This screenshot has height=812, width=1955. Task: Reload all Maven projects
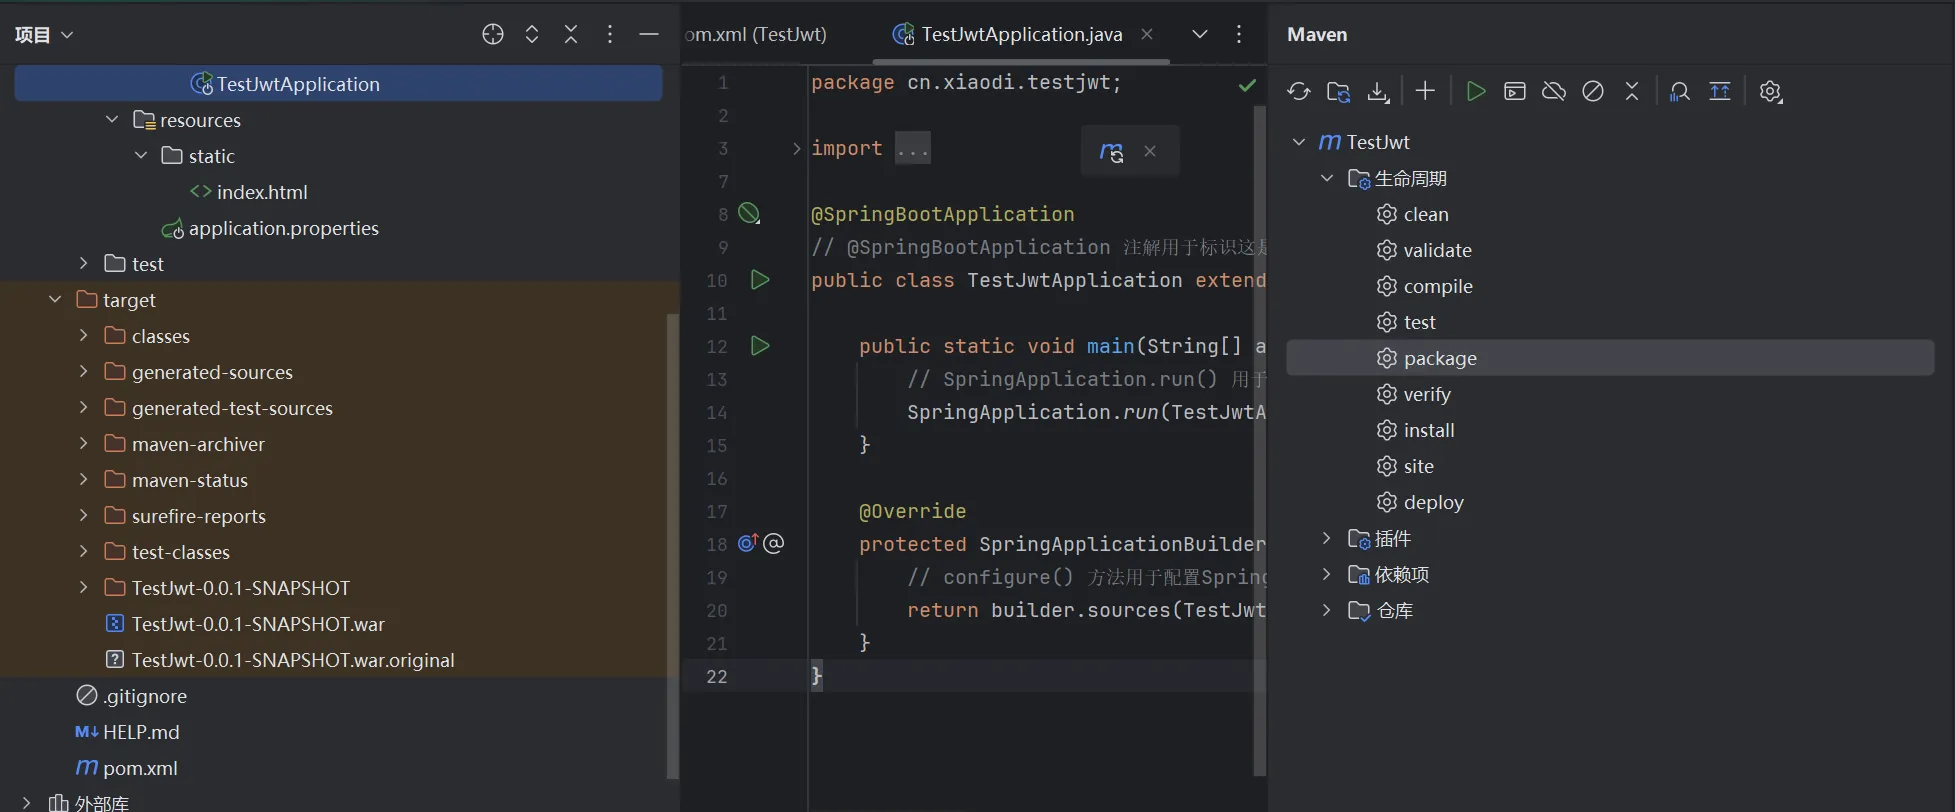pos(1298,92)
